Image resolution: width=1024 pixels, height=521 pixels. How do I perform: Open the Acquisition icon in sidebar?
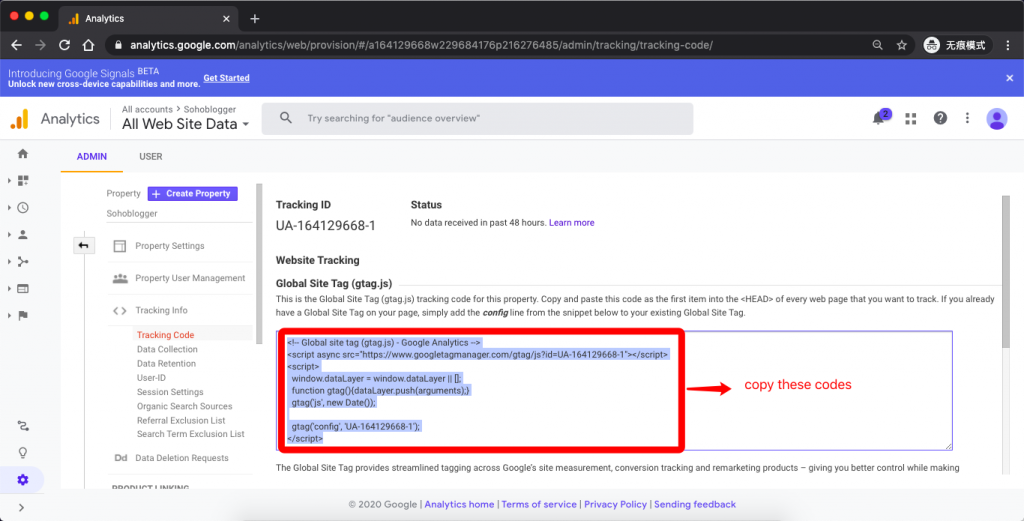point(23,262)
